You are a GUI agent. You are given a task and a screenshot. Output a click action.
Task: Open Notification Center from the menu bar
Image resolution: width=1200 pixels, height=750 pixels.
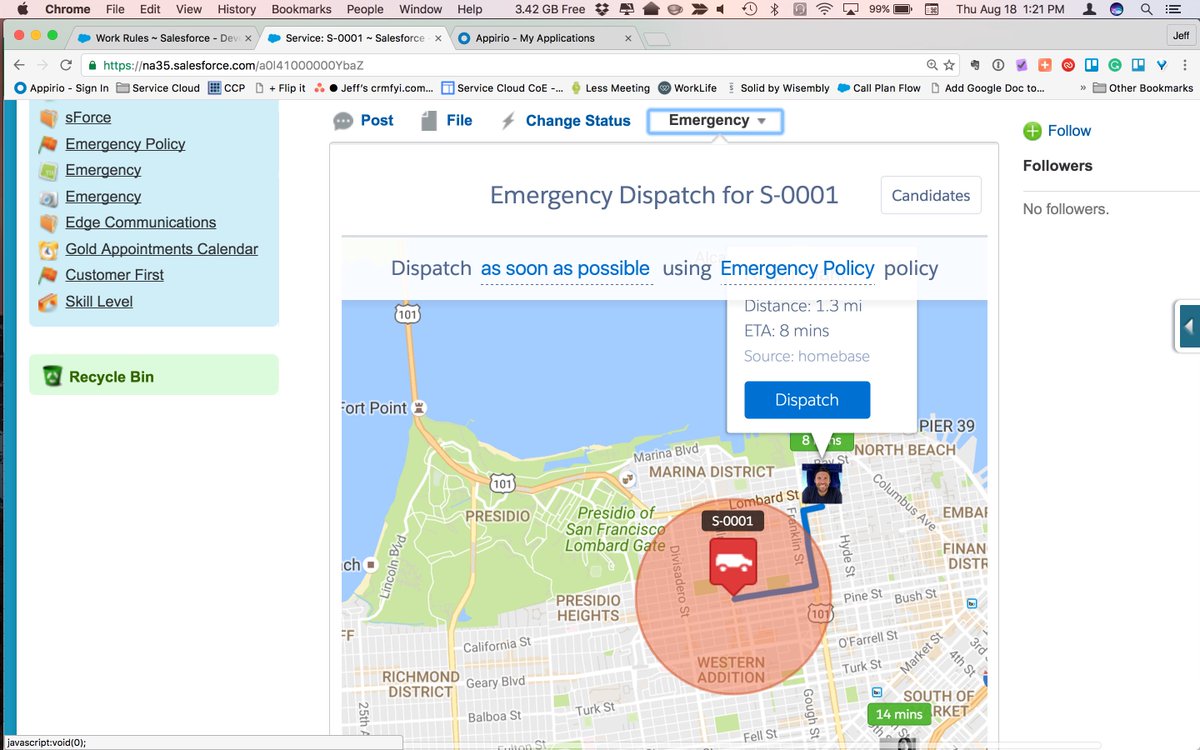tap(1172, 9)
